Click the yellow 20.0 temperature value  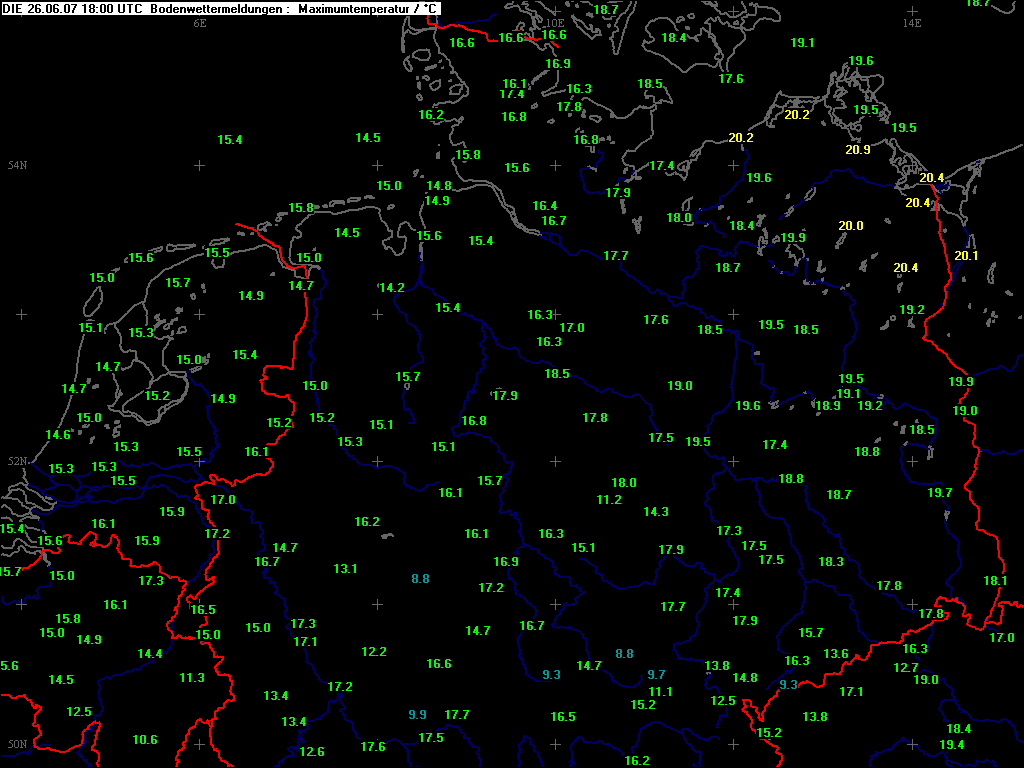pyautogui.click(x=850, y=226)
